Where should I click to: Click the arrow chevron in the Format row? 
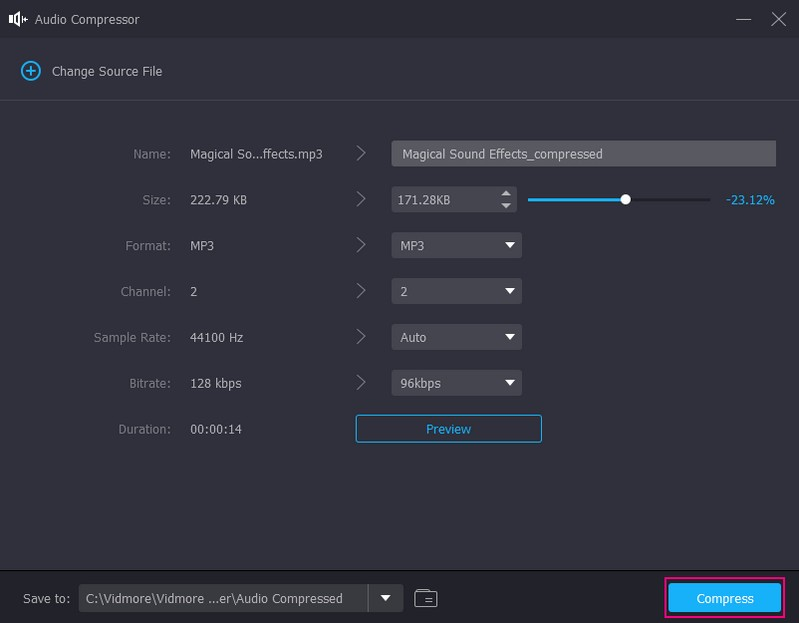[x=361, y=245]
